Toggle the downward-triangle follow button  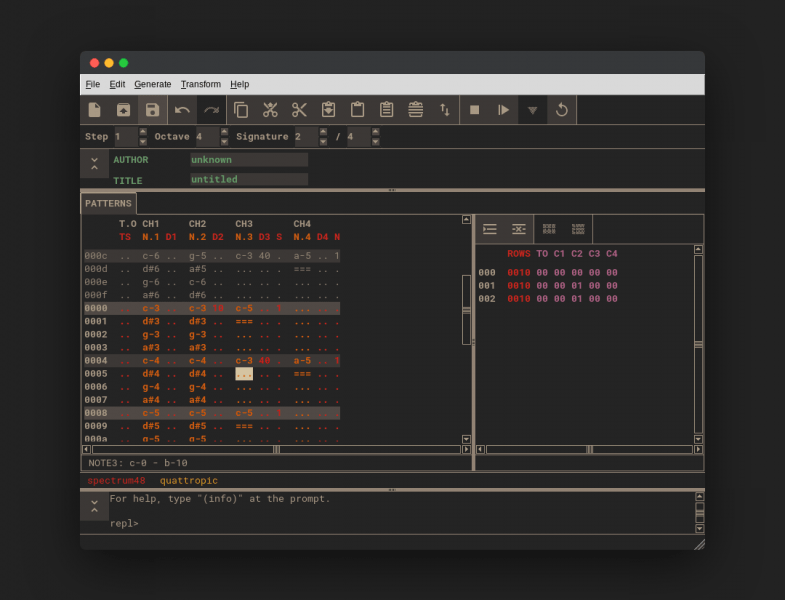533,110
